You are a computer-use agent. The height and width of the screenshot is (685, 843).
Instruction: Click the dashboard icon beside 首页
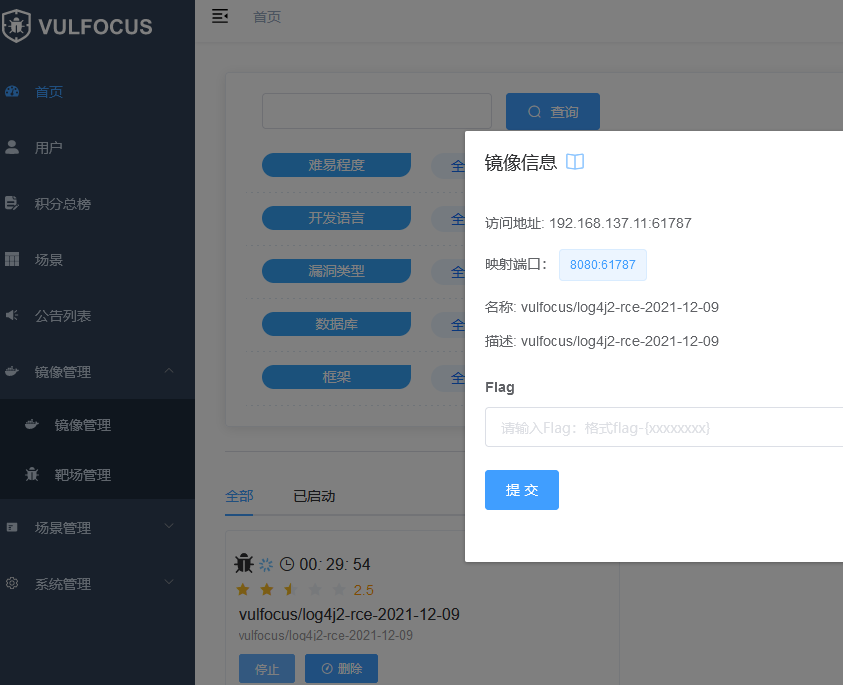tap(12, 92)
